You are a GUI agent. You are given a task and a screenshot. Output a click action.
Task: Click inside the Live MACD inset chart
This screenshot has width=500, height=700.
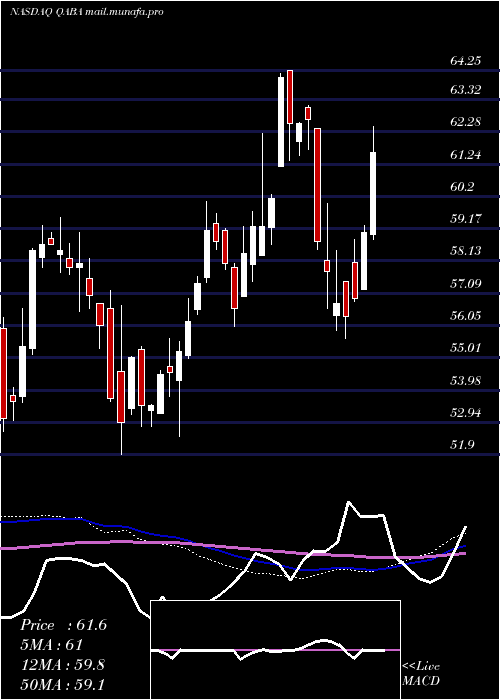pyautogui.click(x=275, y=650)
